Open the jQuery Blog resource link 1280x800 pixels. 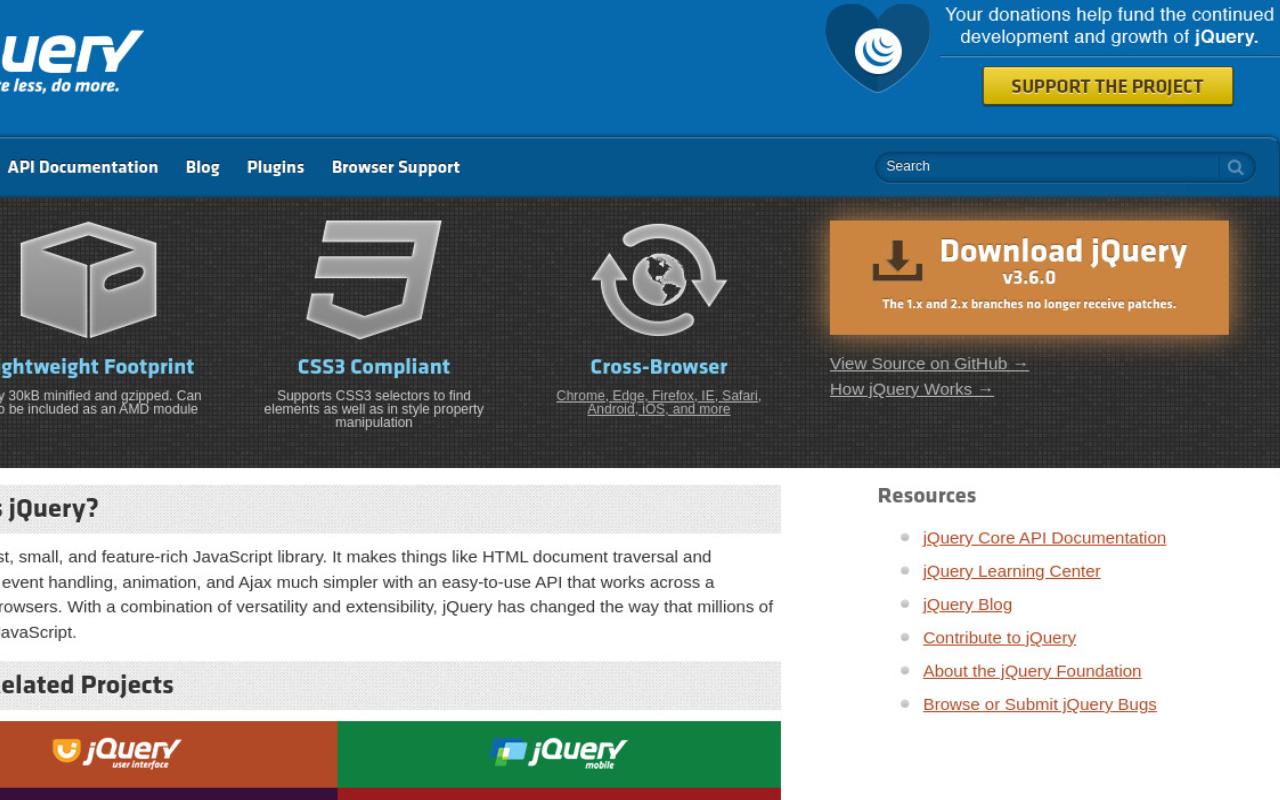pos(967,604)
